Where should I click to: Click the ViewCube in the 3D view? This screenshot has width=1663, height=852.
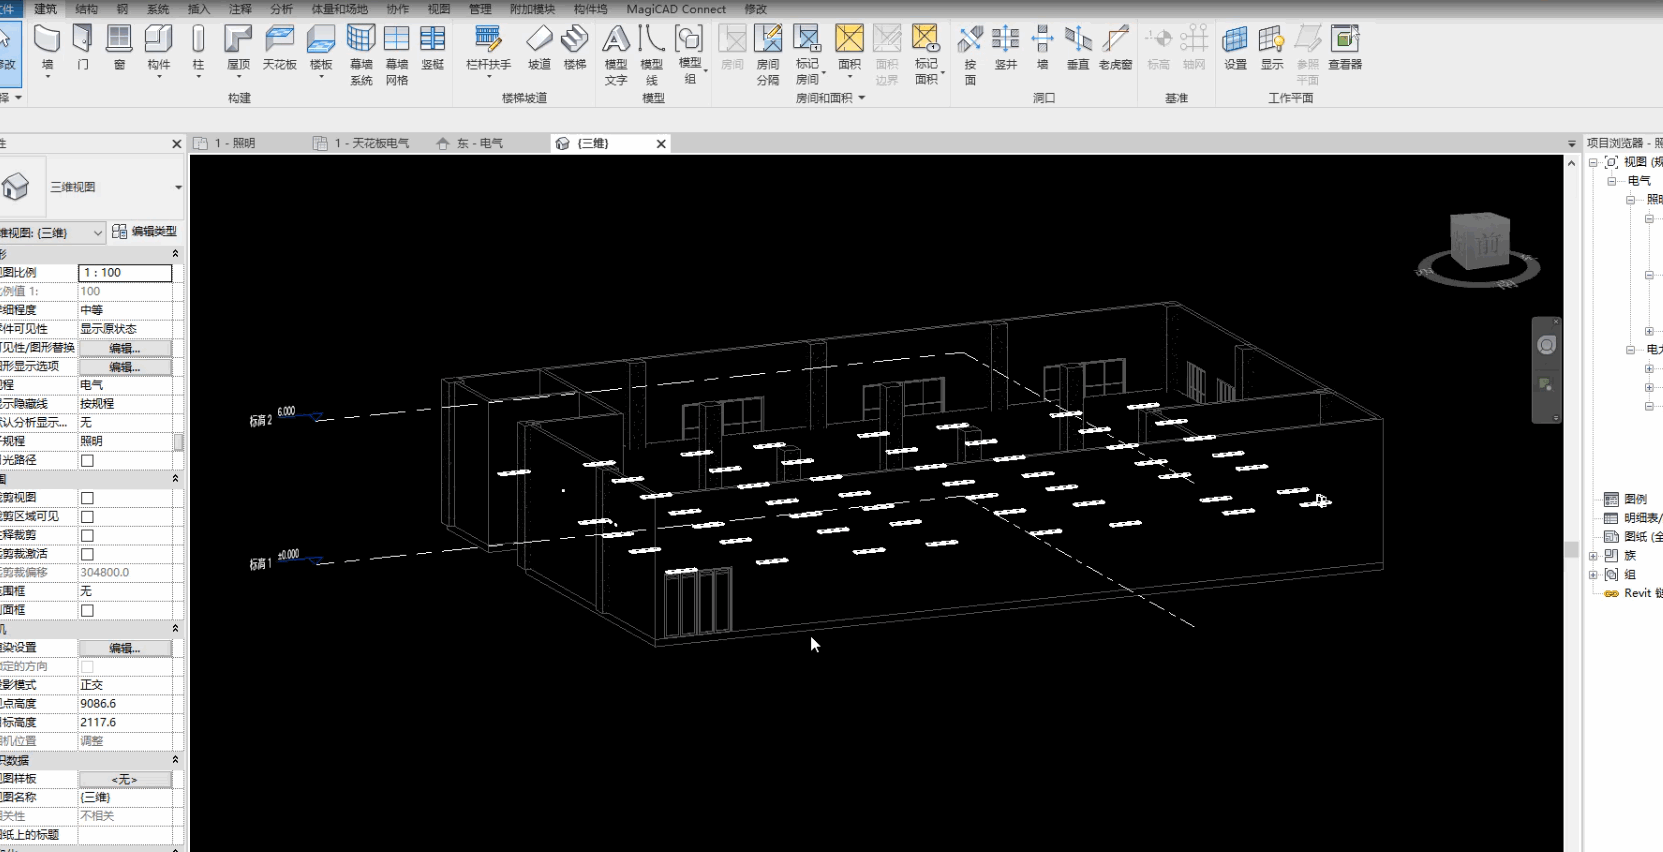click(1479, 243)
